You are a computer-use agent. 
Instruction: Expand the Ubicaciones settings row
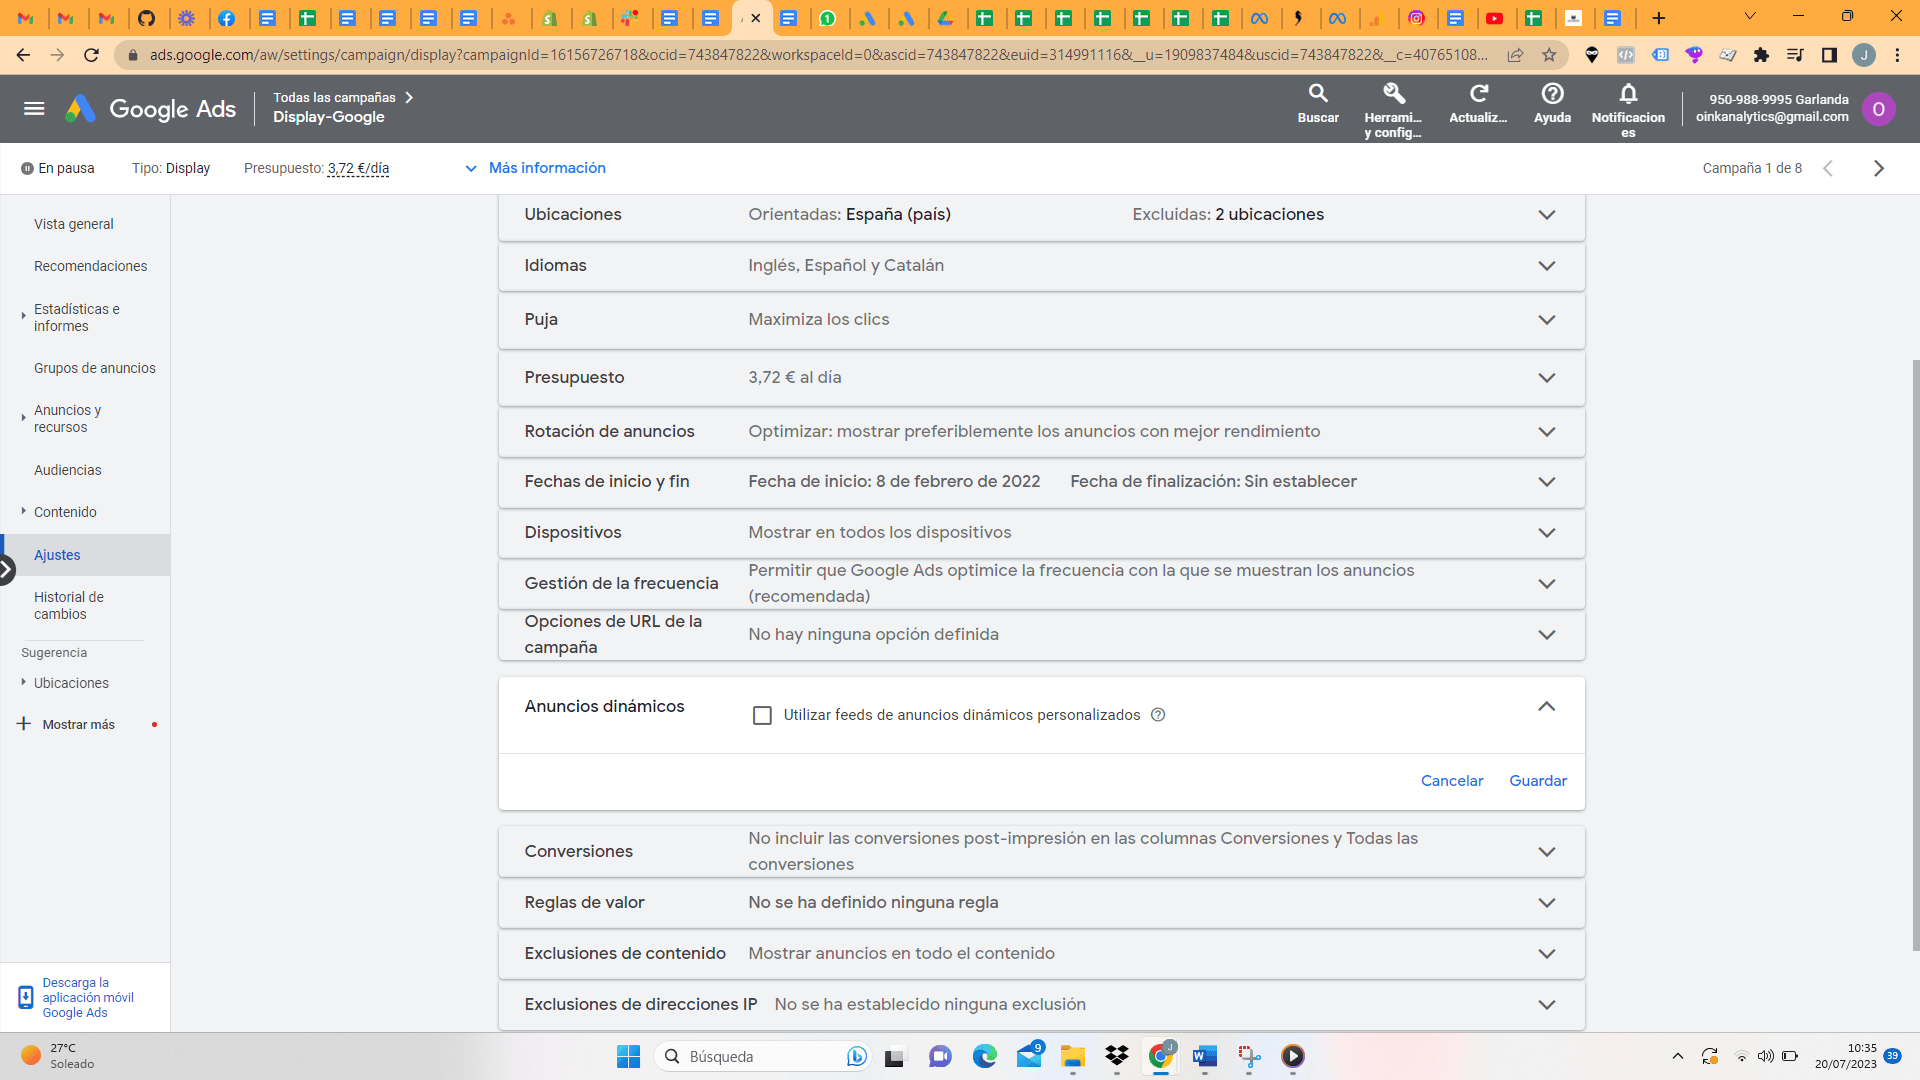point(1546,215)
